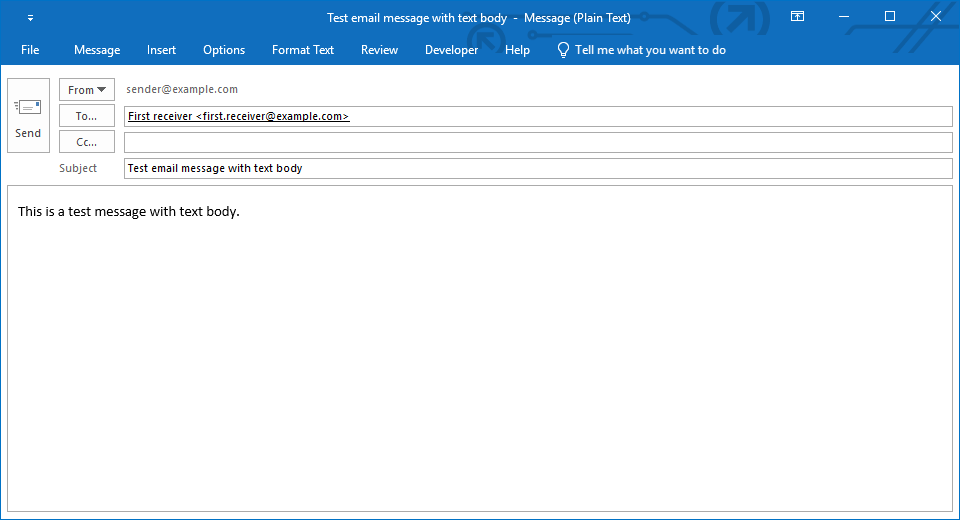Click the Tell me lightbulb icon

pos(563,50)
